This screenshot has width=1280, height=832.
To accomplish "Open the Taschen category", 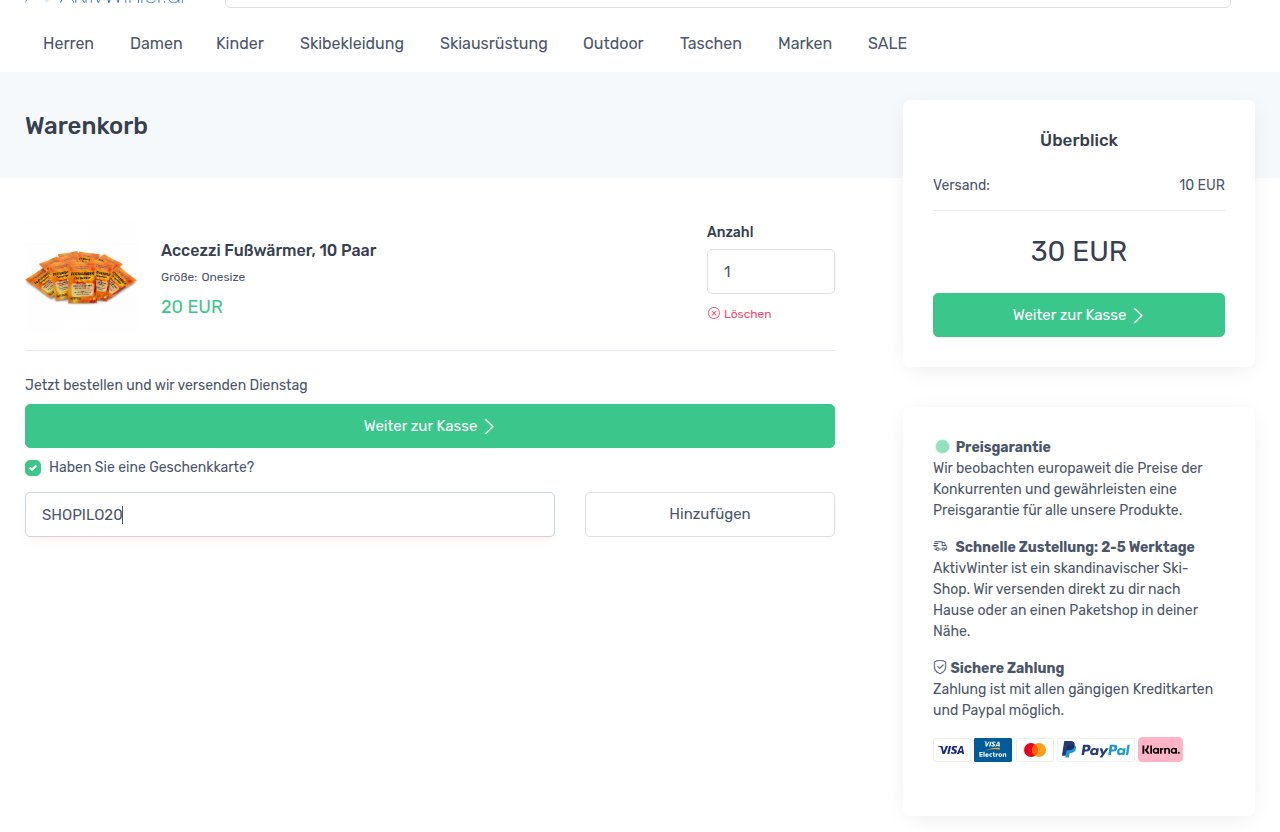I will point(711,43).
